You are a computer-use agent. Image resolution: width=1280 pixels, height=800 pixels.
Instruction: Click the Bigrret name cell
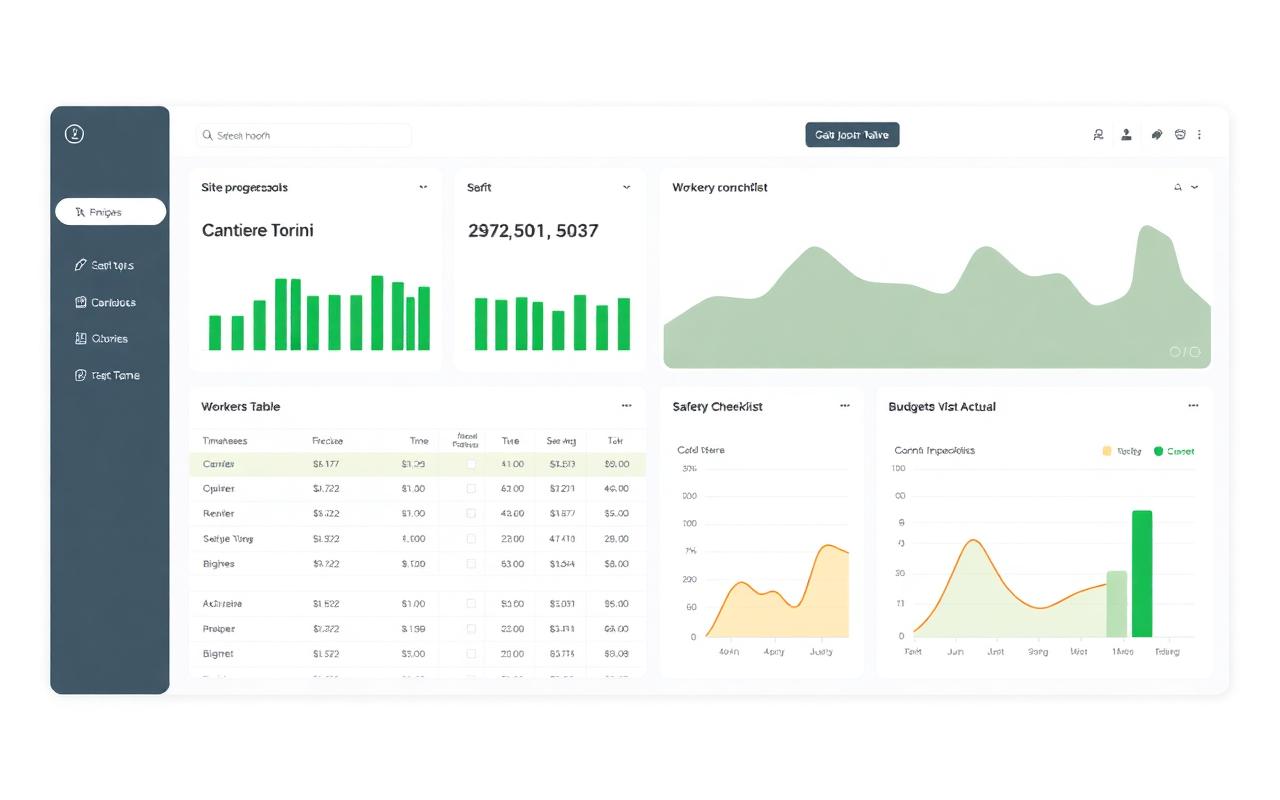point(217,654)
